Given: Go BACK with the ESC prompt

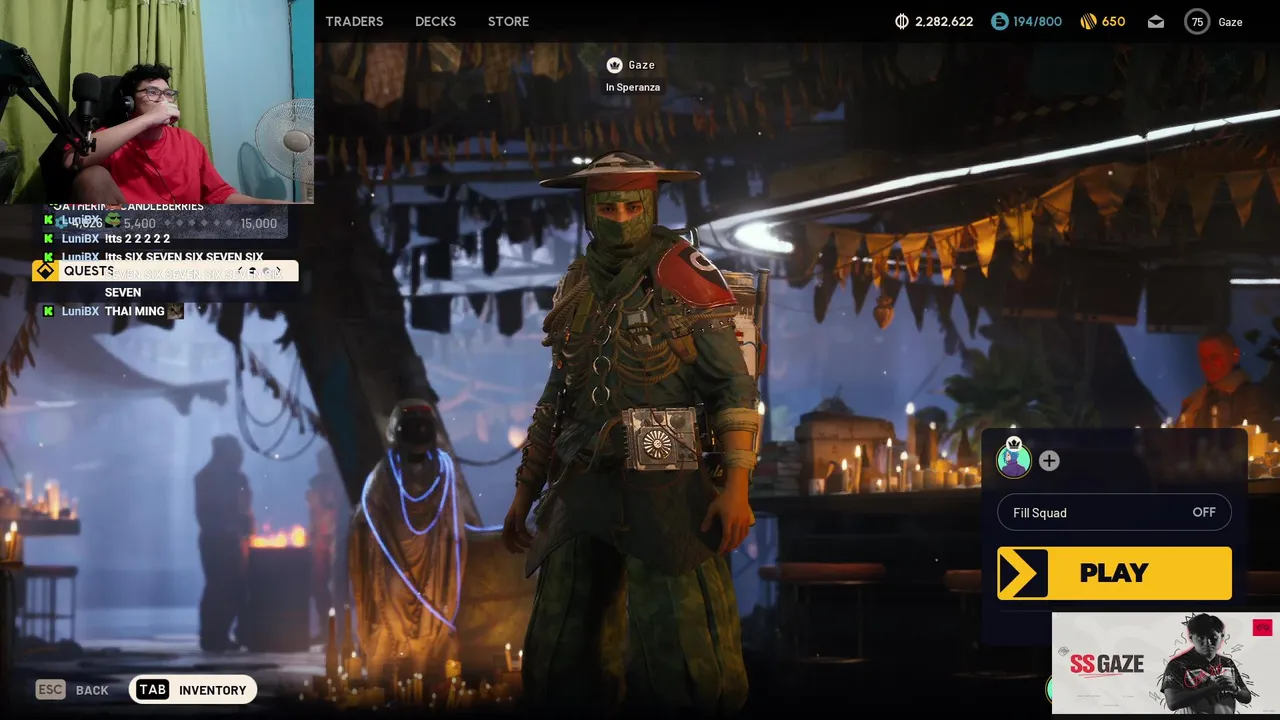Looking at the screenshot, I should 72,690.
